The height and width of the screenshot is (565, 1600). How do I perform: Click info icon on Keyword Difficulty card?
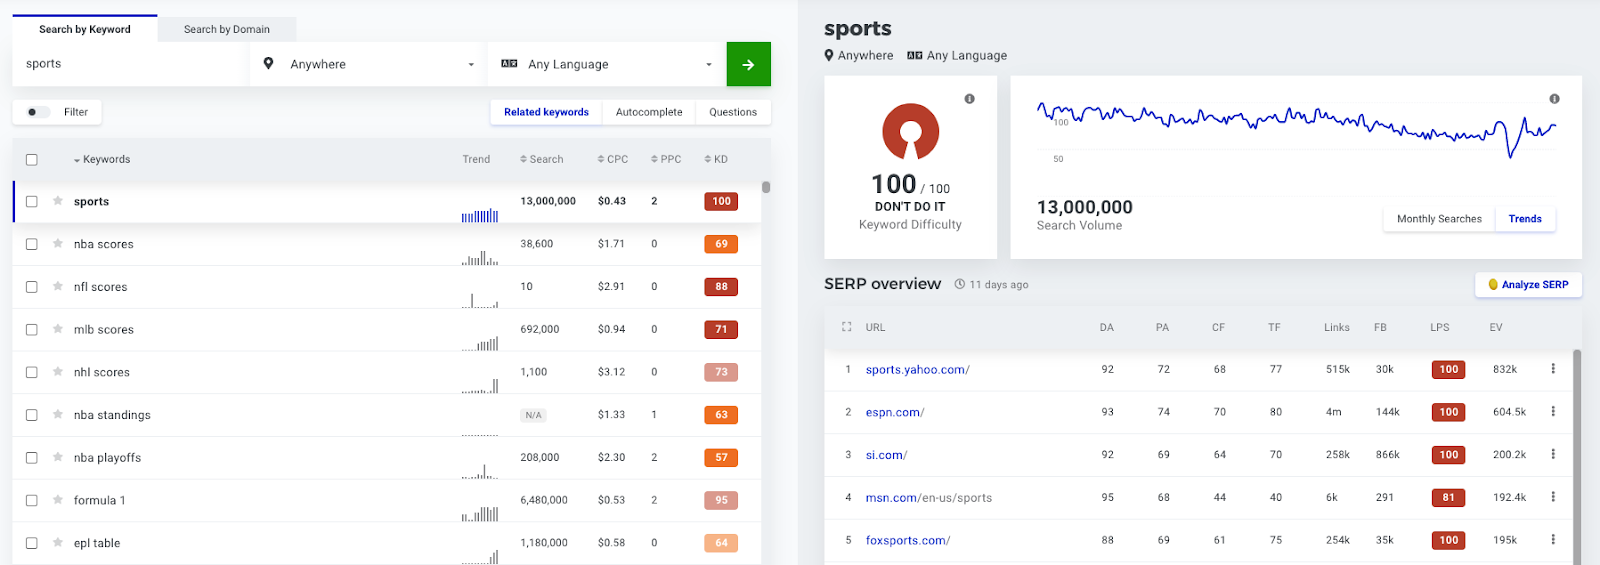click(969, 99)
